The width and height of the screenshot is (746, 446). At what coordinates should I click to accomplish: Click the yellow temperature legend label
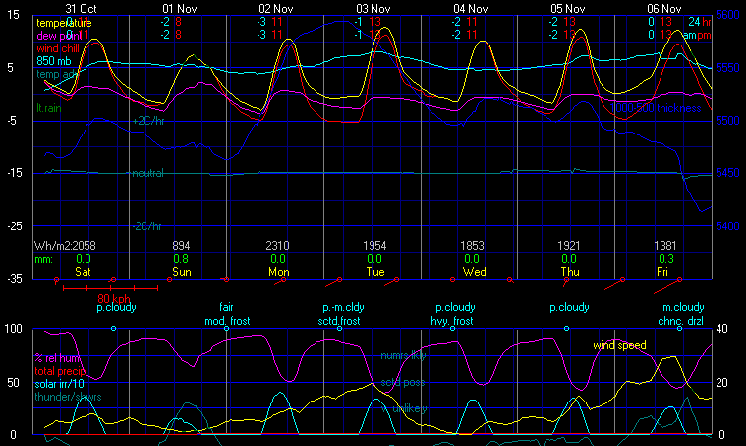(x=64, y=23)
